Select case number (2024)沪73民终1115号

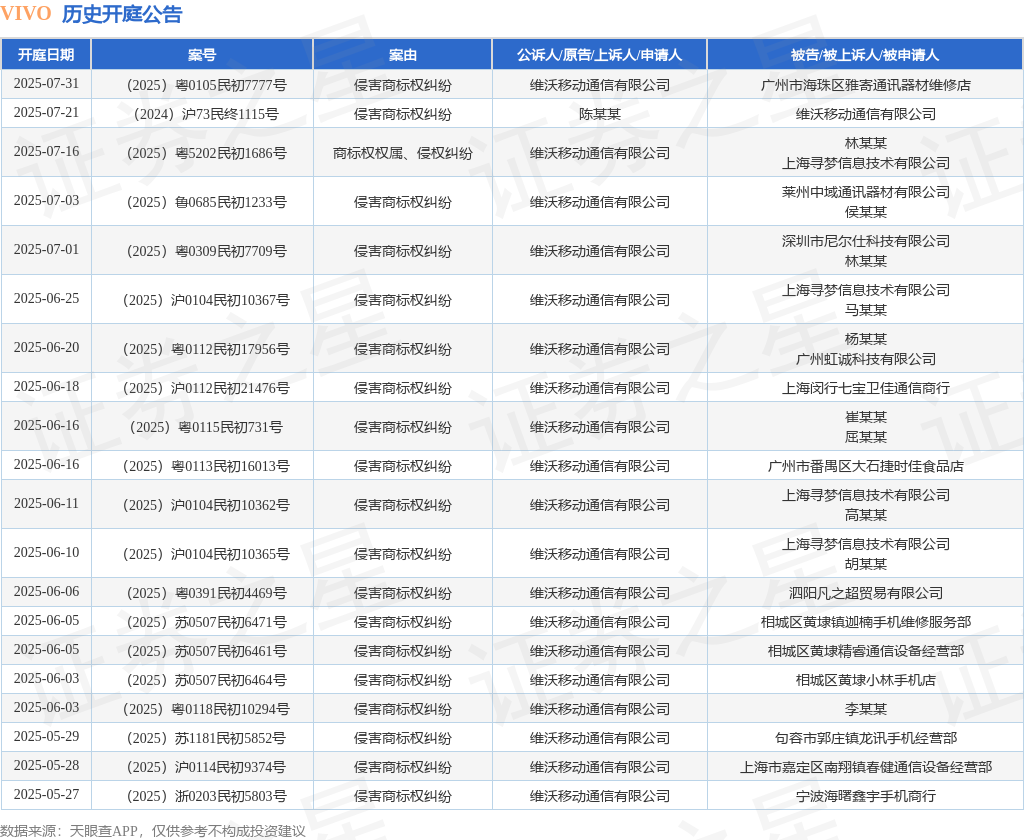pyautogui.click(x=206, y=114)
